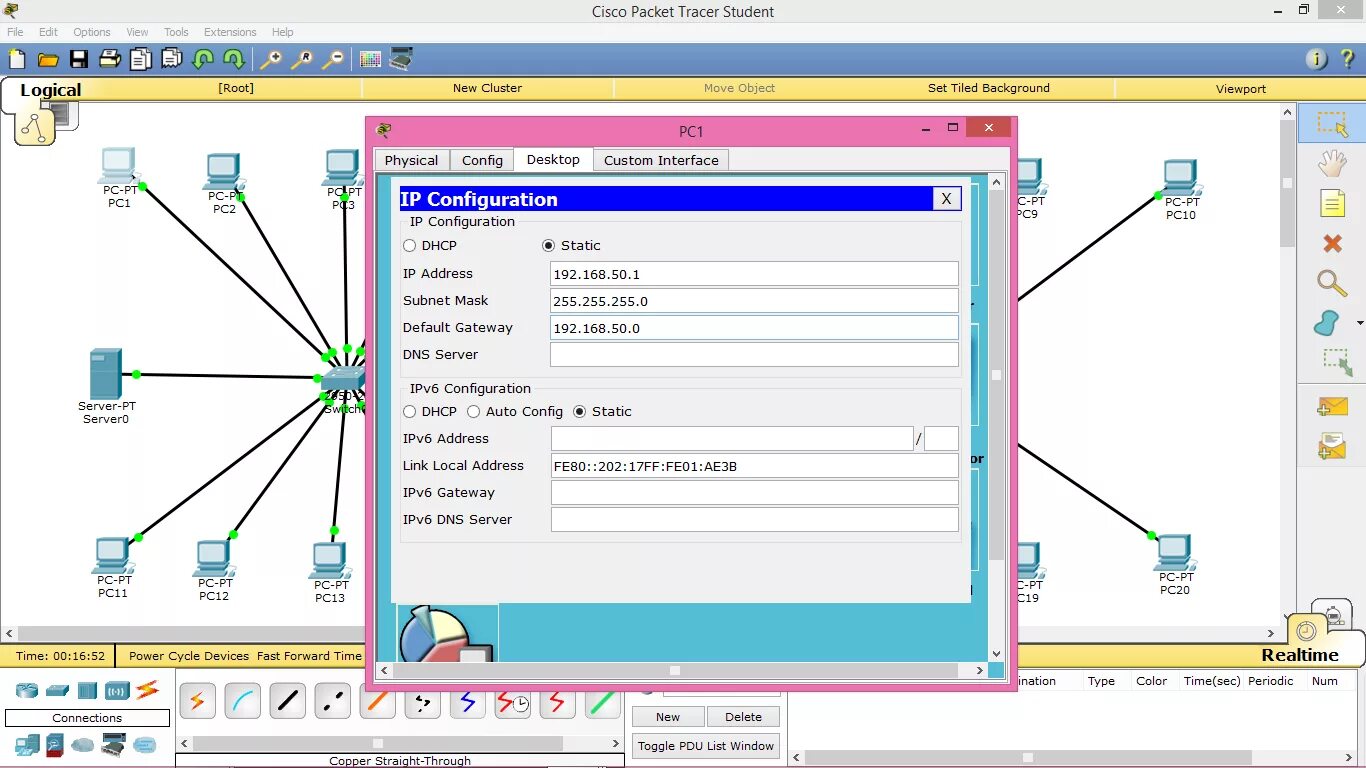Select the Inspect magnifier tool
Image resolution: width=1366 pixels, height=768 pixels.
1332,283
